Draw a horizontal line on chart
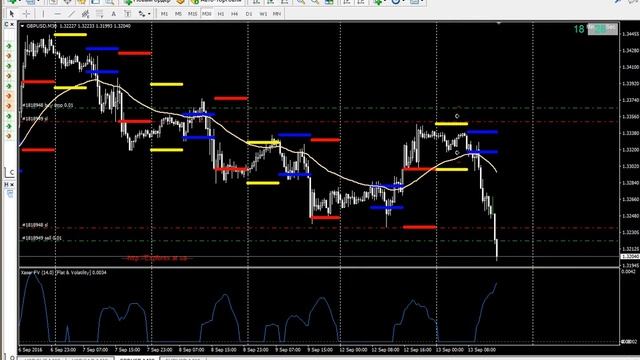 pyautogui.click(x=57, y=14)
